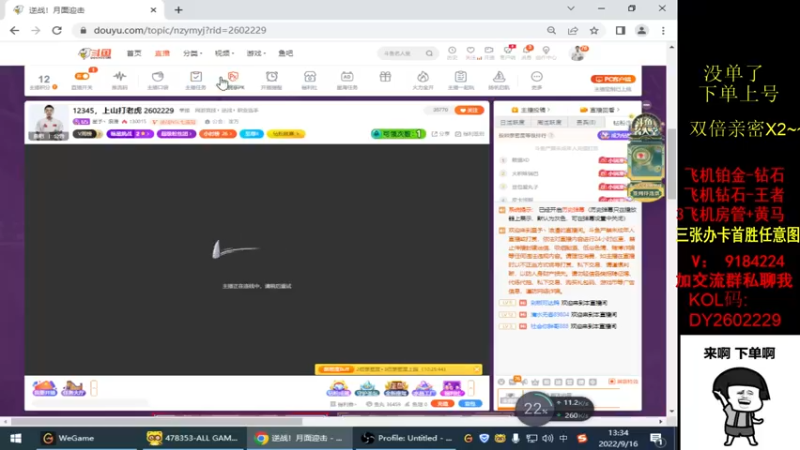Expand the 视频 video dropdown
The width and height of the screenshot is (800, 450).
(x=224, y=53)
